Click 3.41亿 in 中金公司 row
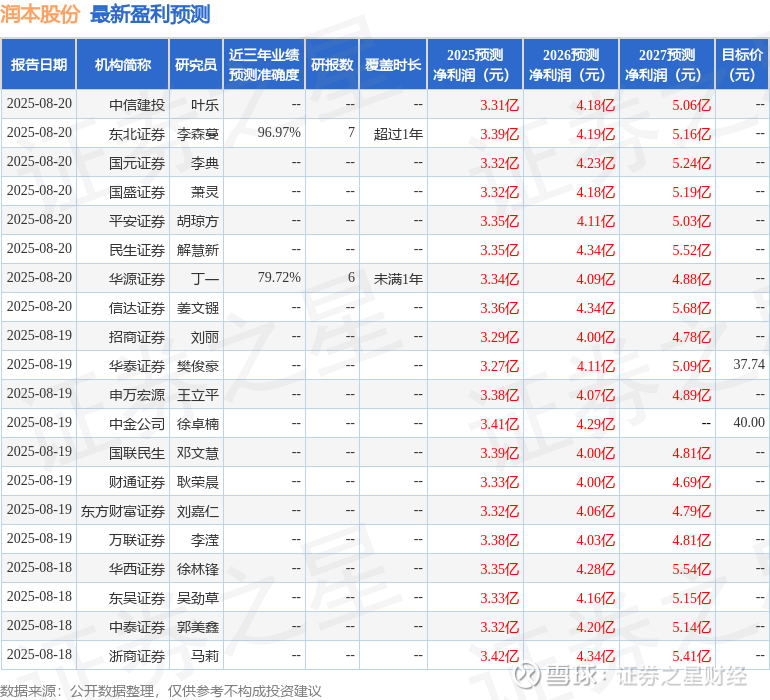 pos(499,424)
